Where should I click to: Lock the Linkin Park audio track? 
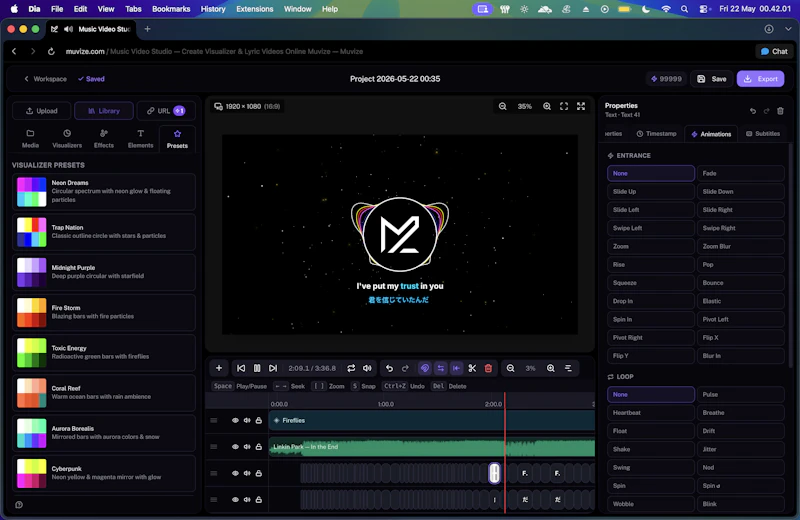point(259,447)
